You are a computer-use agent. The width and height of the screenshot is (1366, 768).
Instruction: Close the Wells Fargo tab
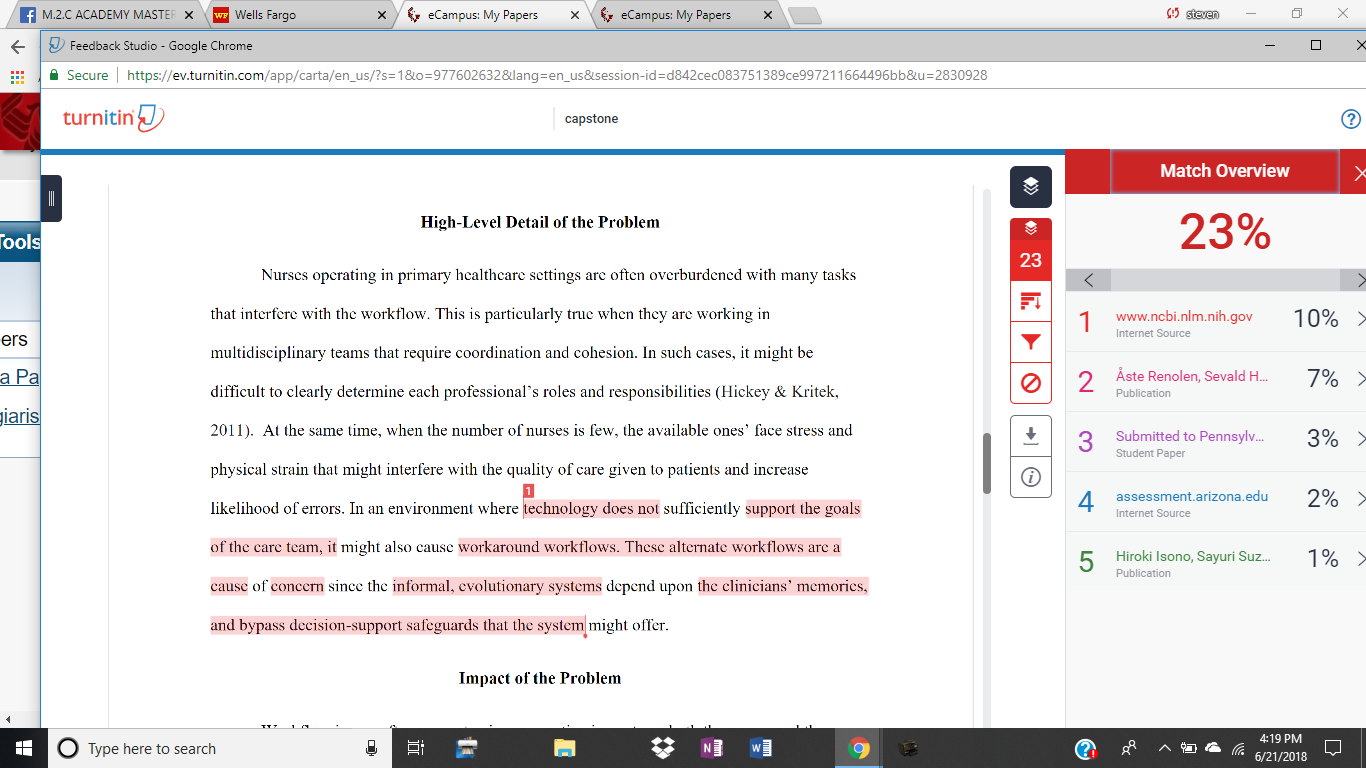click(380, 16)
